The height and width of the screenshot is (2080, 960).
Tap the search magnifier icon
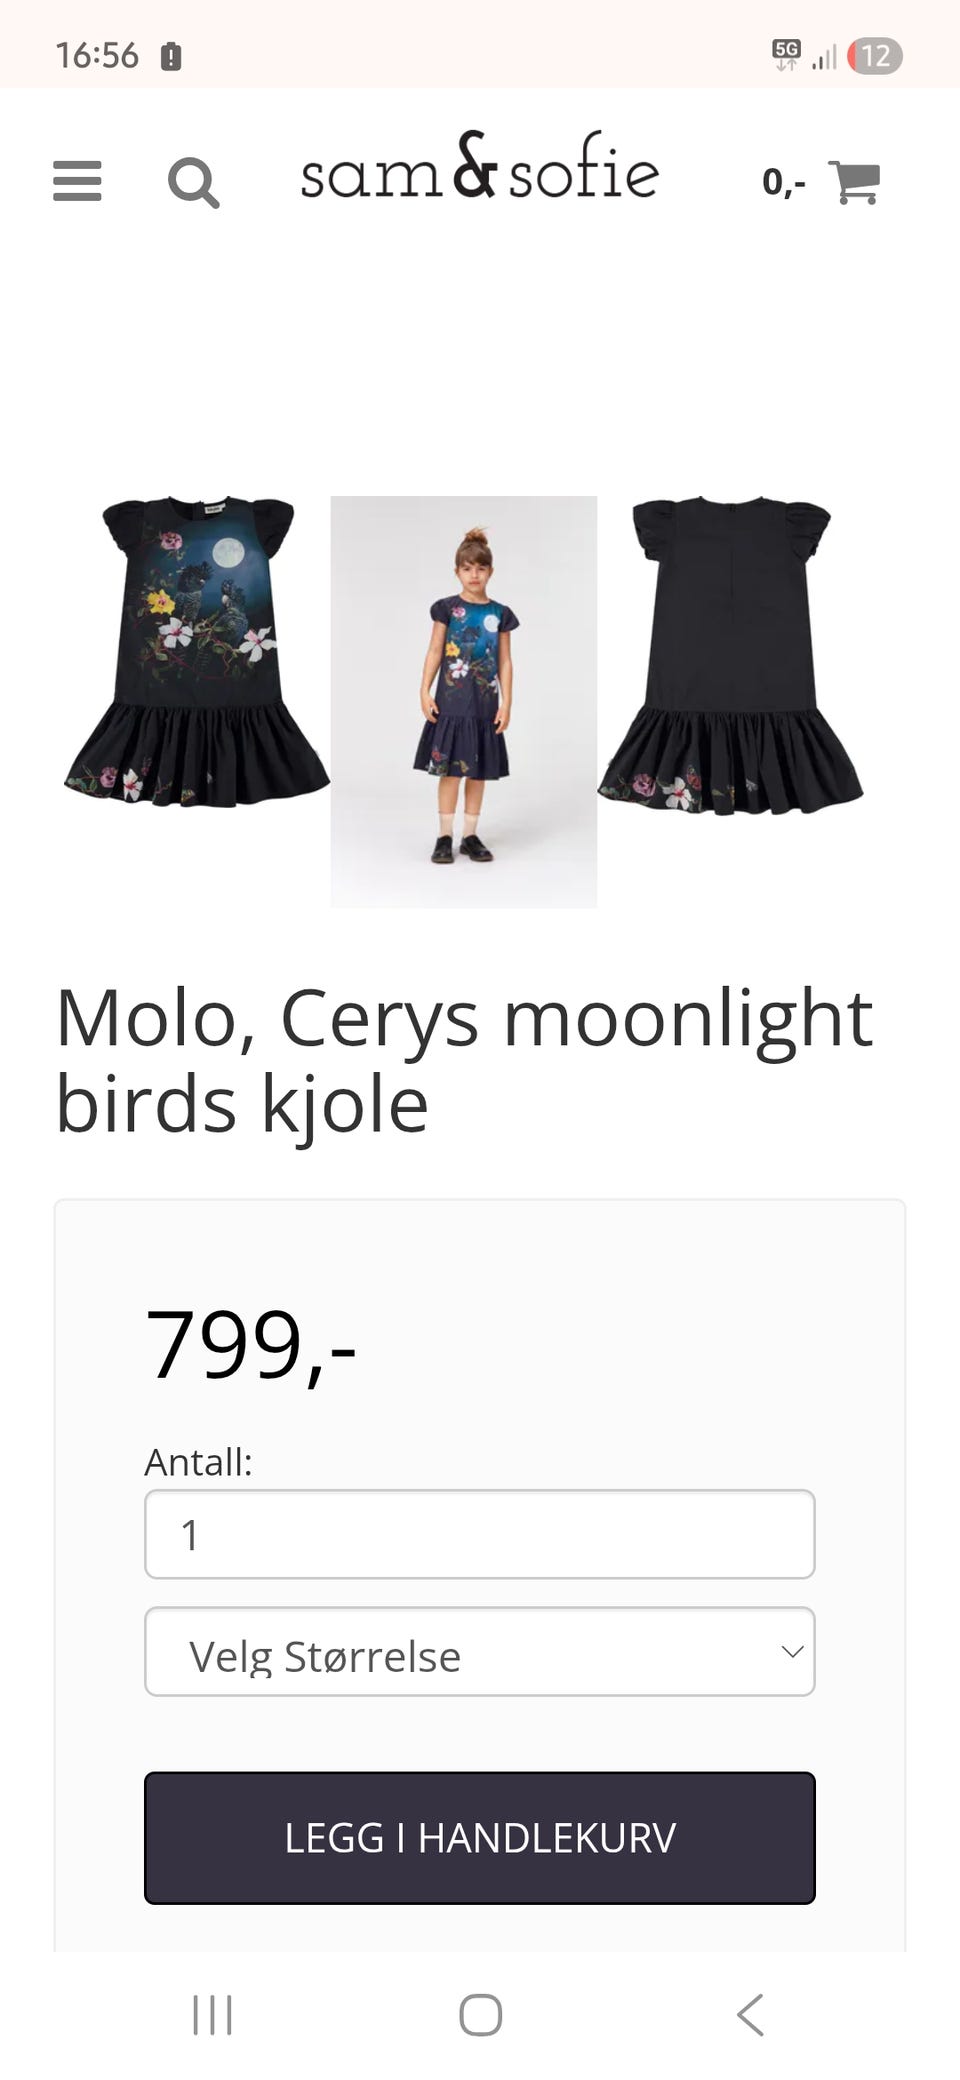[x=193, y=182]
